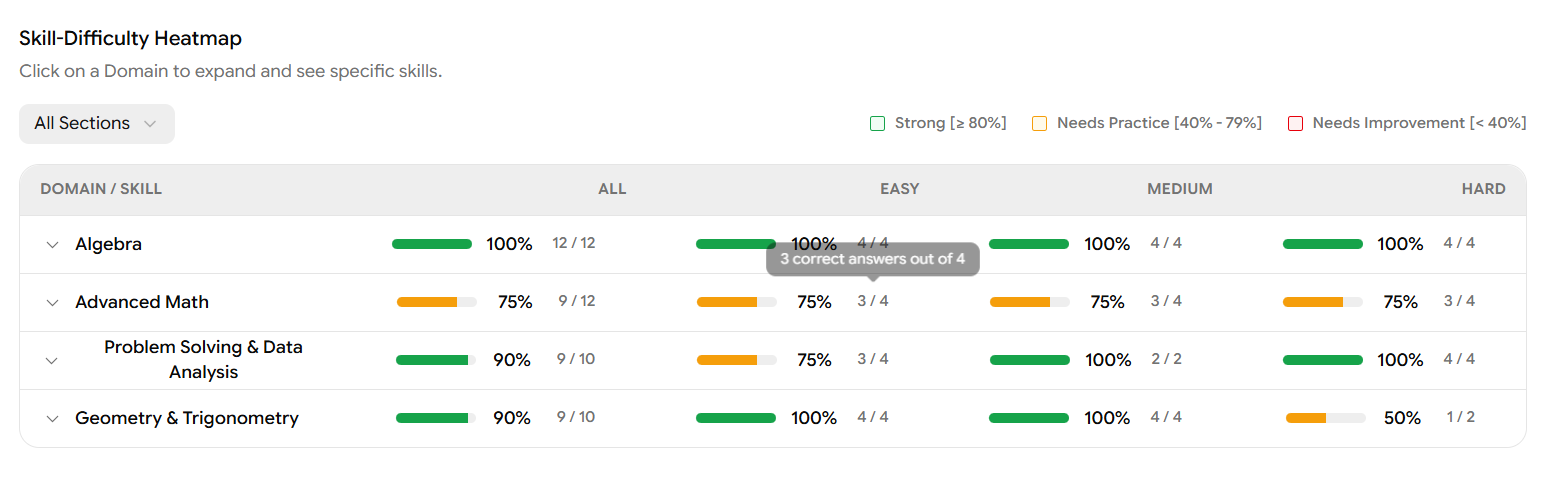Click Advanced Math overall 75% progress bar

click(436, 302)
